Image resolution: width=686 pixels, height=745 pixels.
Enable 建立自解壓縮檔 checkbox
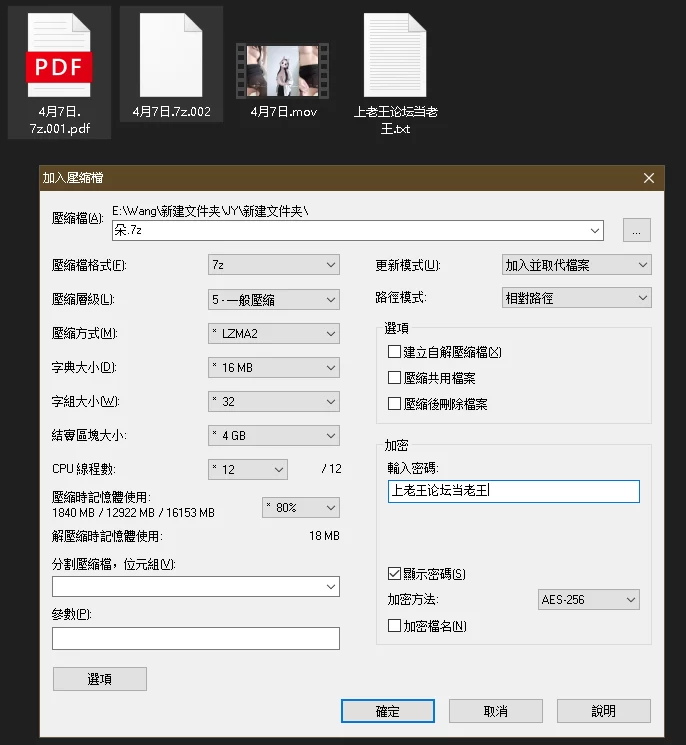394,352
